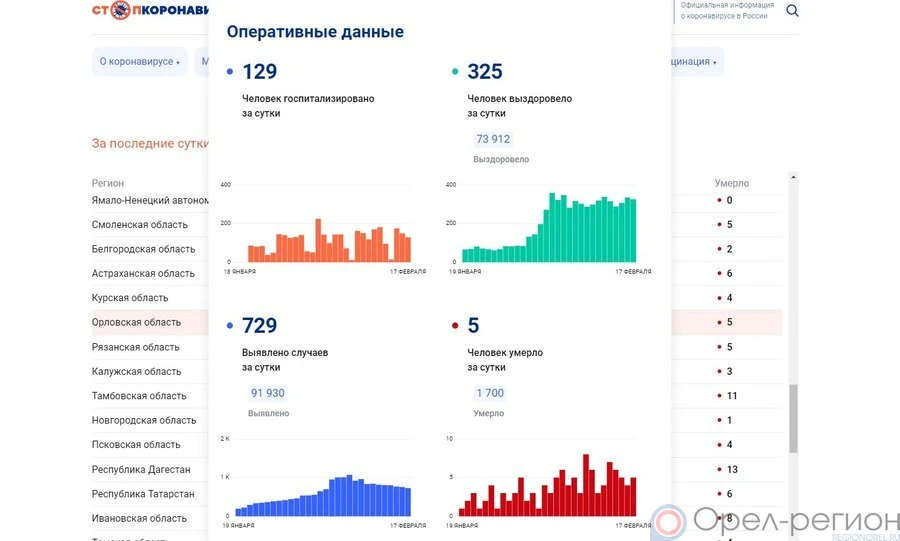900x541 pixels.
Task: Click the 91 930 detected cases badge
Action: (x=267, y=393)
